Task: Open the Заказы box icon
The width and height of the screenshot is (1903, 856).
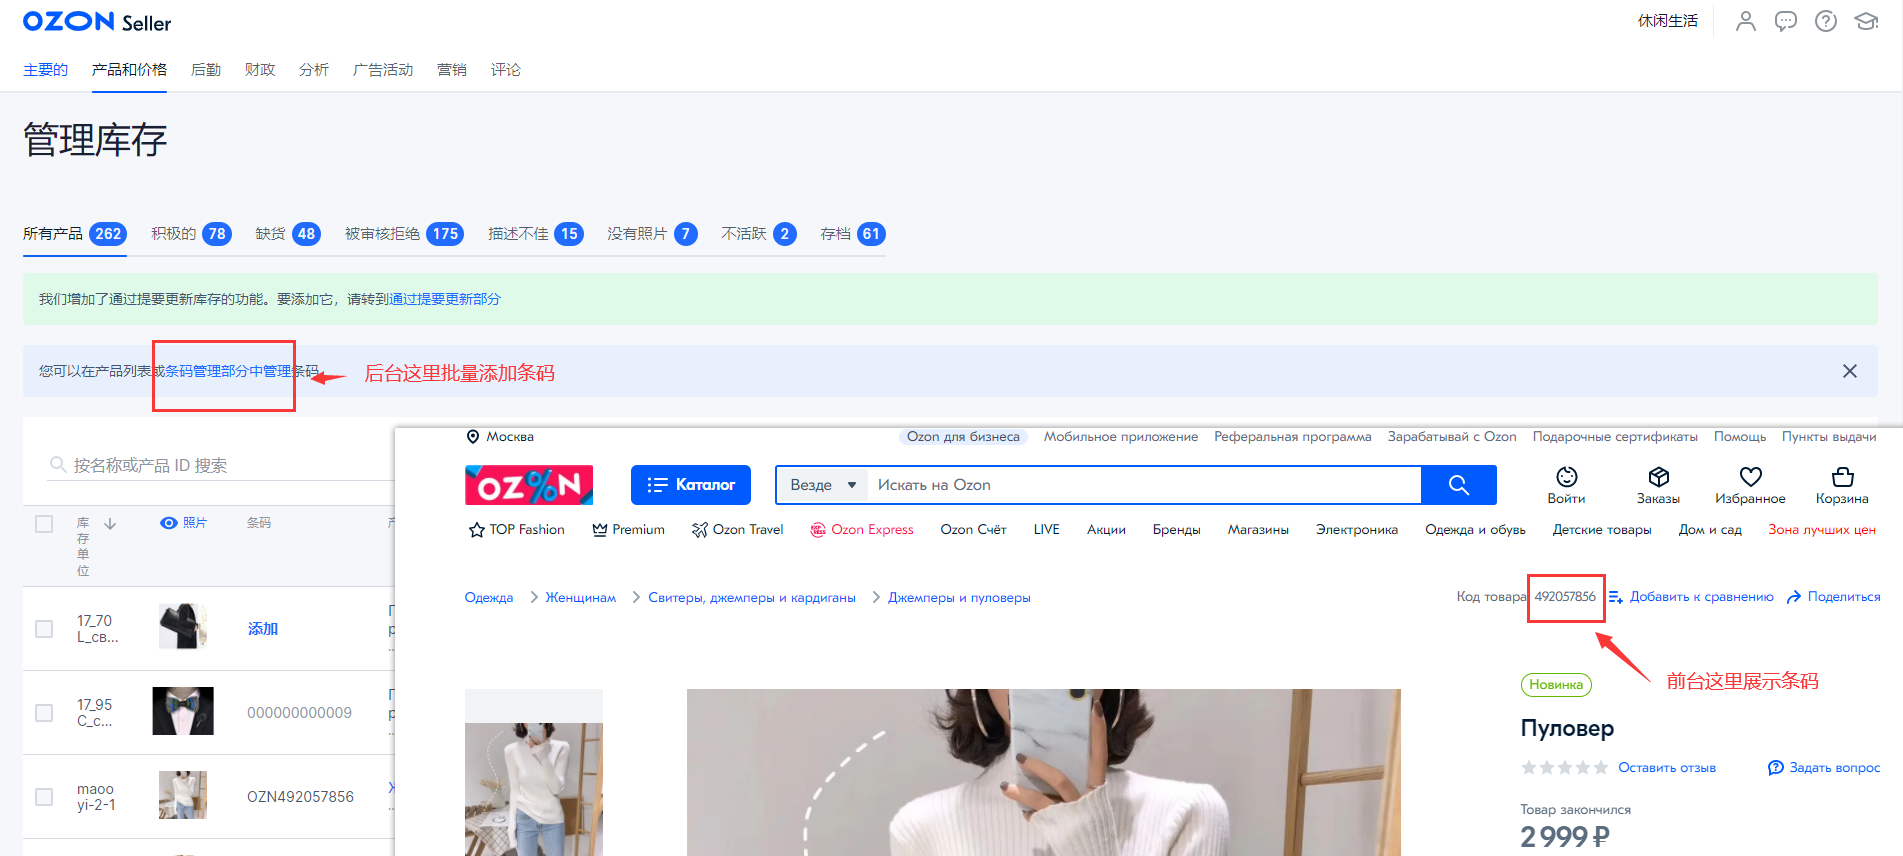Action: click(x=1659, y=477)
